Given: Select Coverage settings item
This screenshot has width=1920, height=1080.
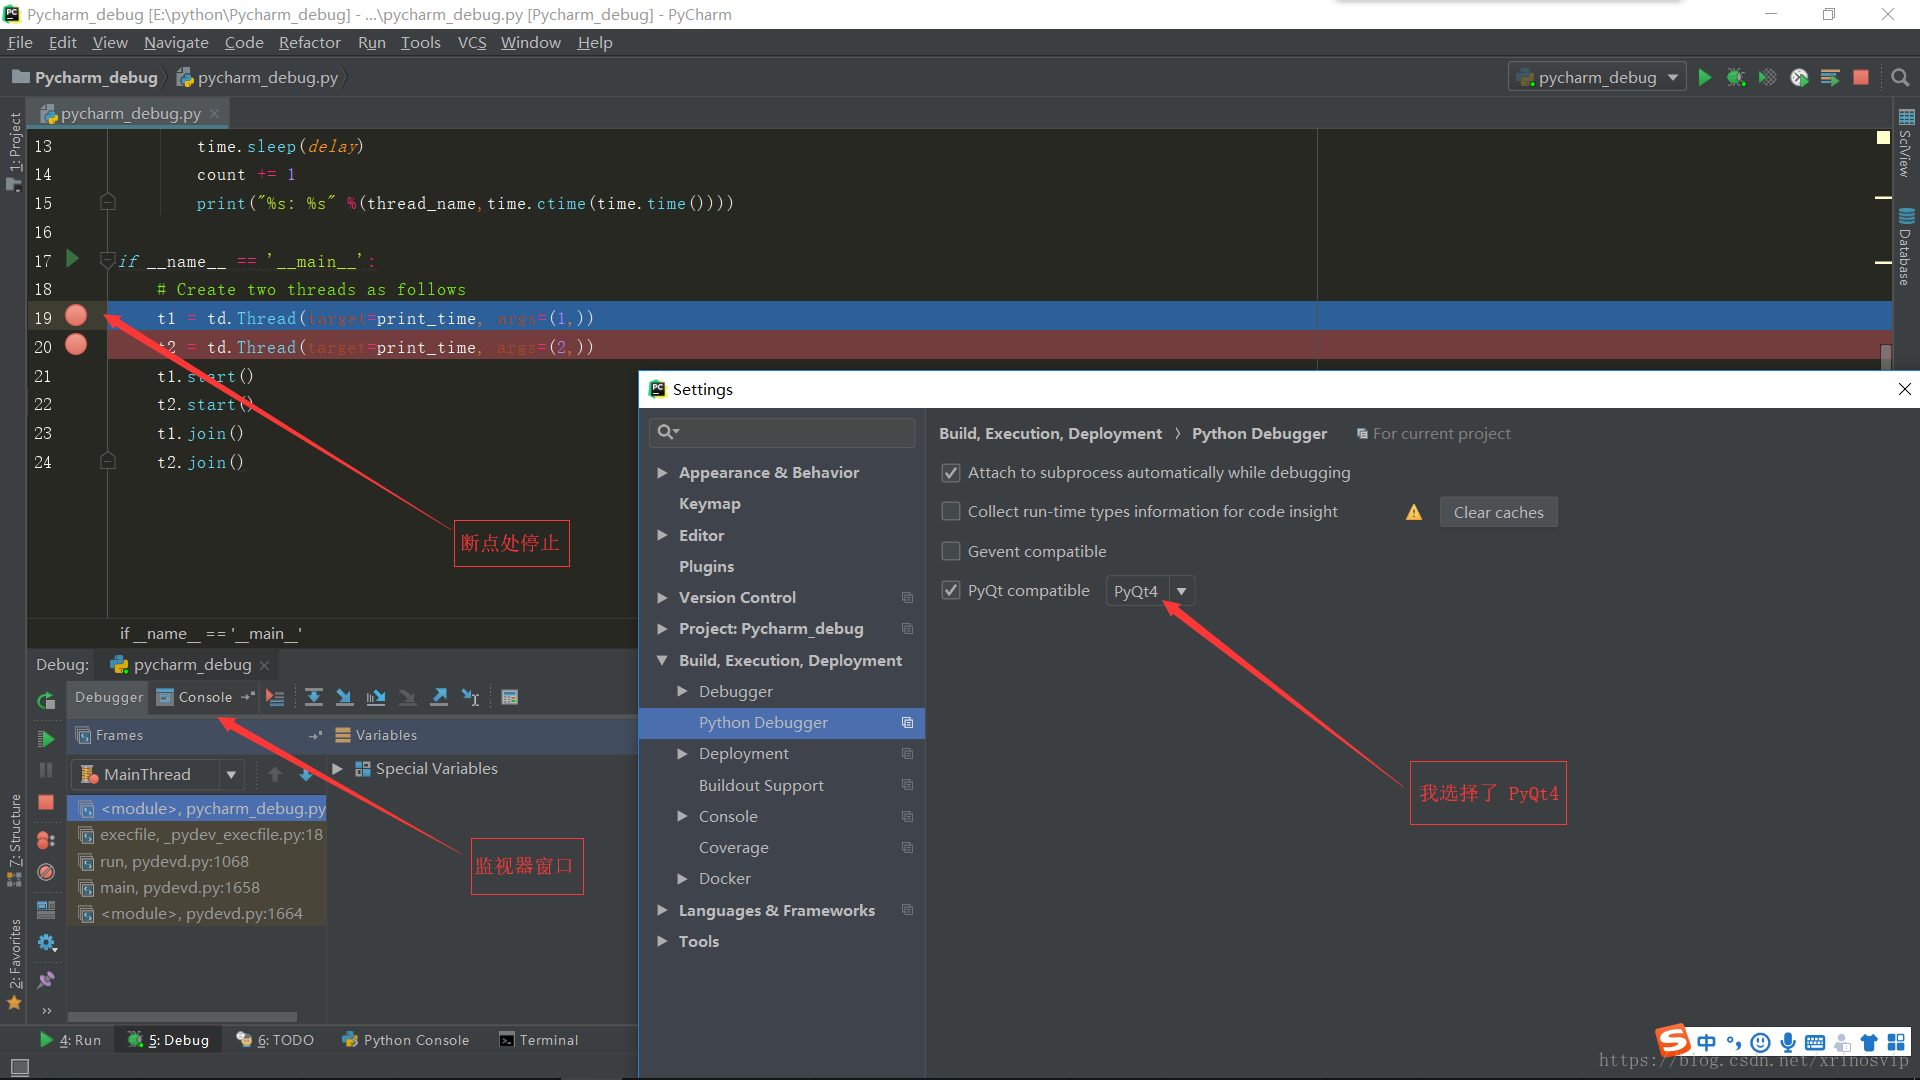Looking at the screenshot, I should pyautogui.click(x=733, y=848).
